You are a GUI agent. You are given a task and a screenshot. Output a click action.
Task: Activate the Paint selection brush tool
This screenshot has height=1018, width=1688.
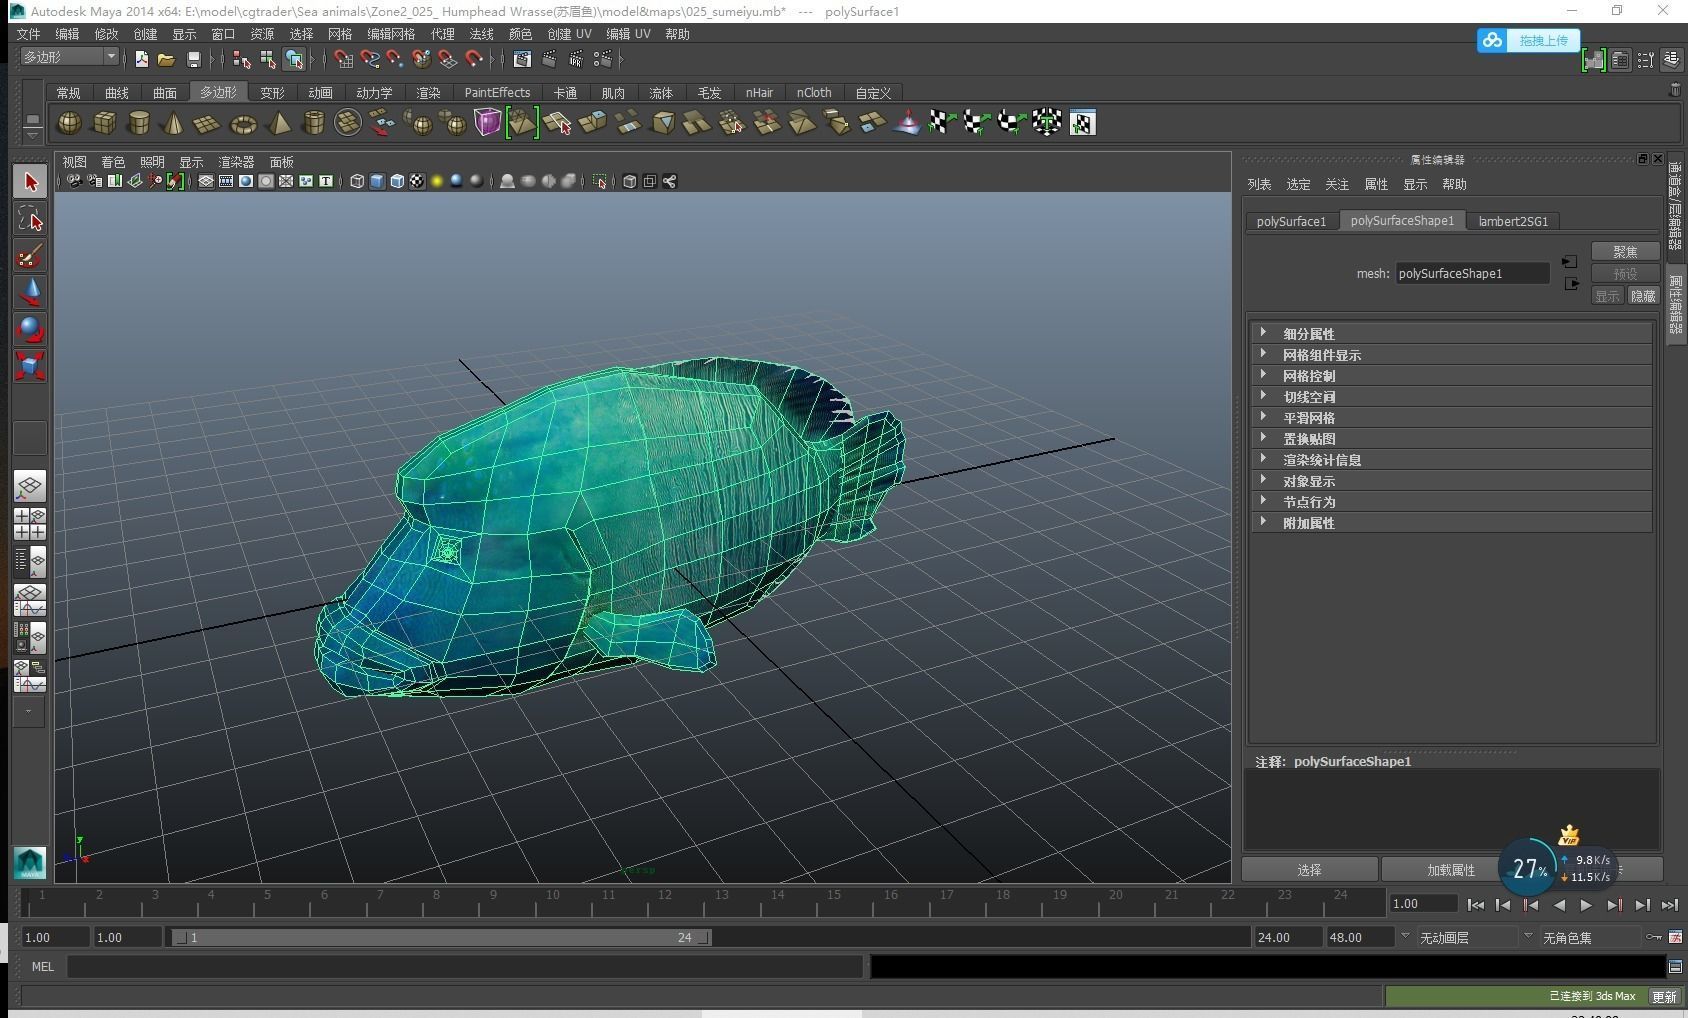pos(30,256)
